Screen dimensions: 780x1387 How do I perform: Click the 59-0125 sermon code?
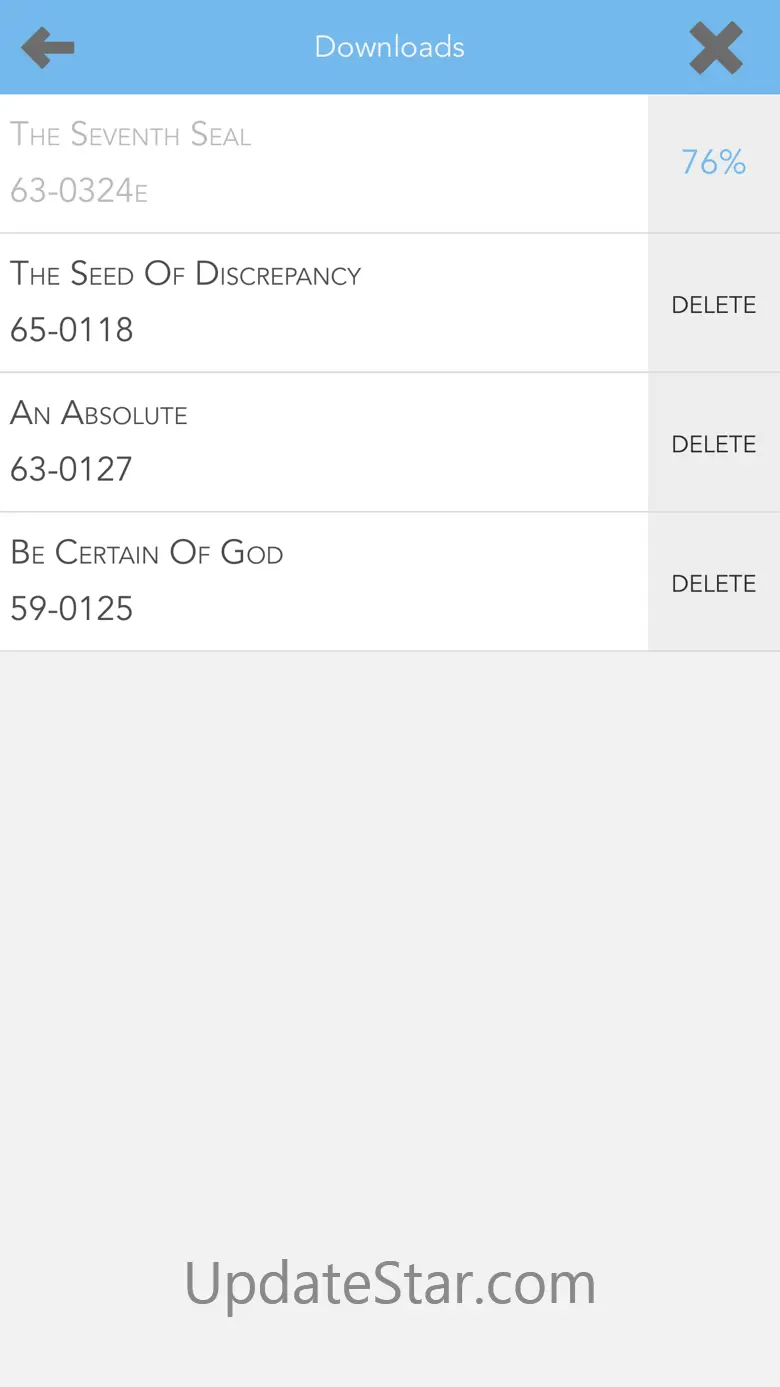click(72, 608)
